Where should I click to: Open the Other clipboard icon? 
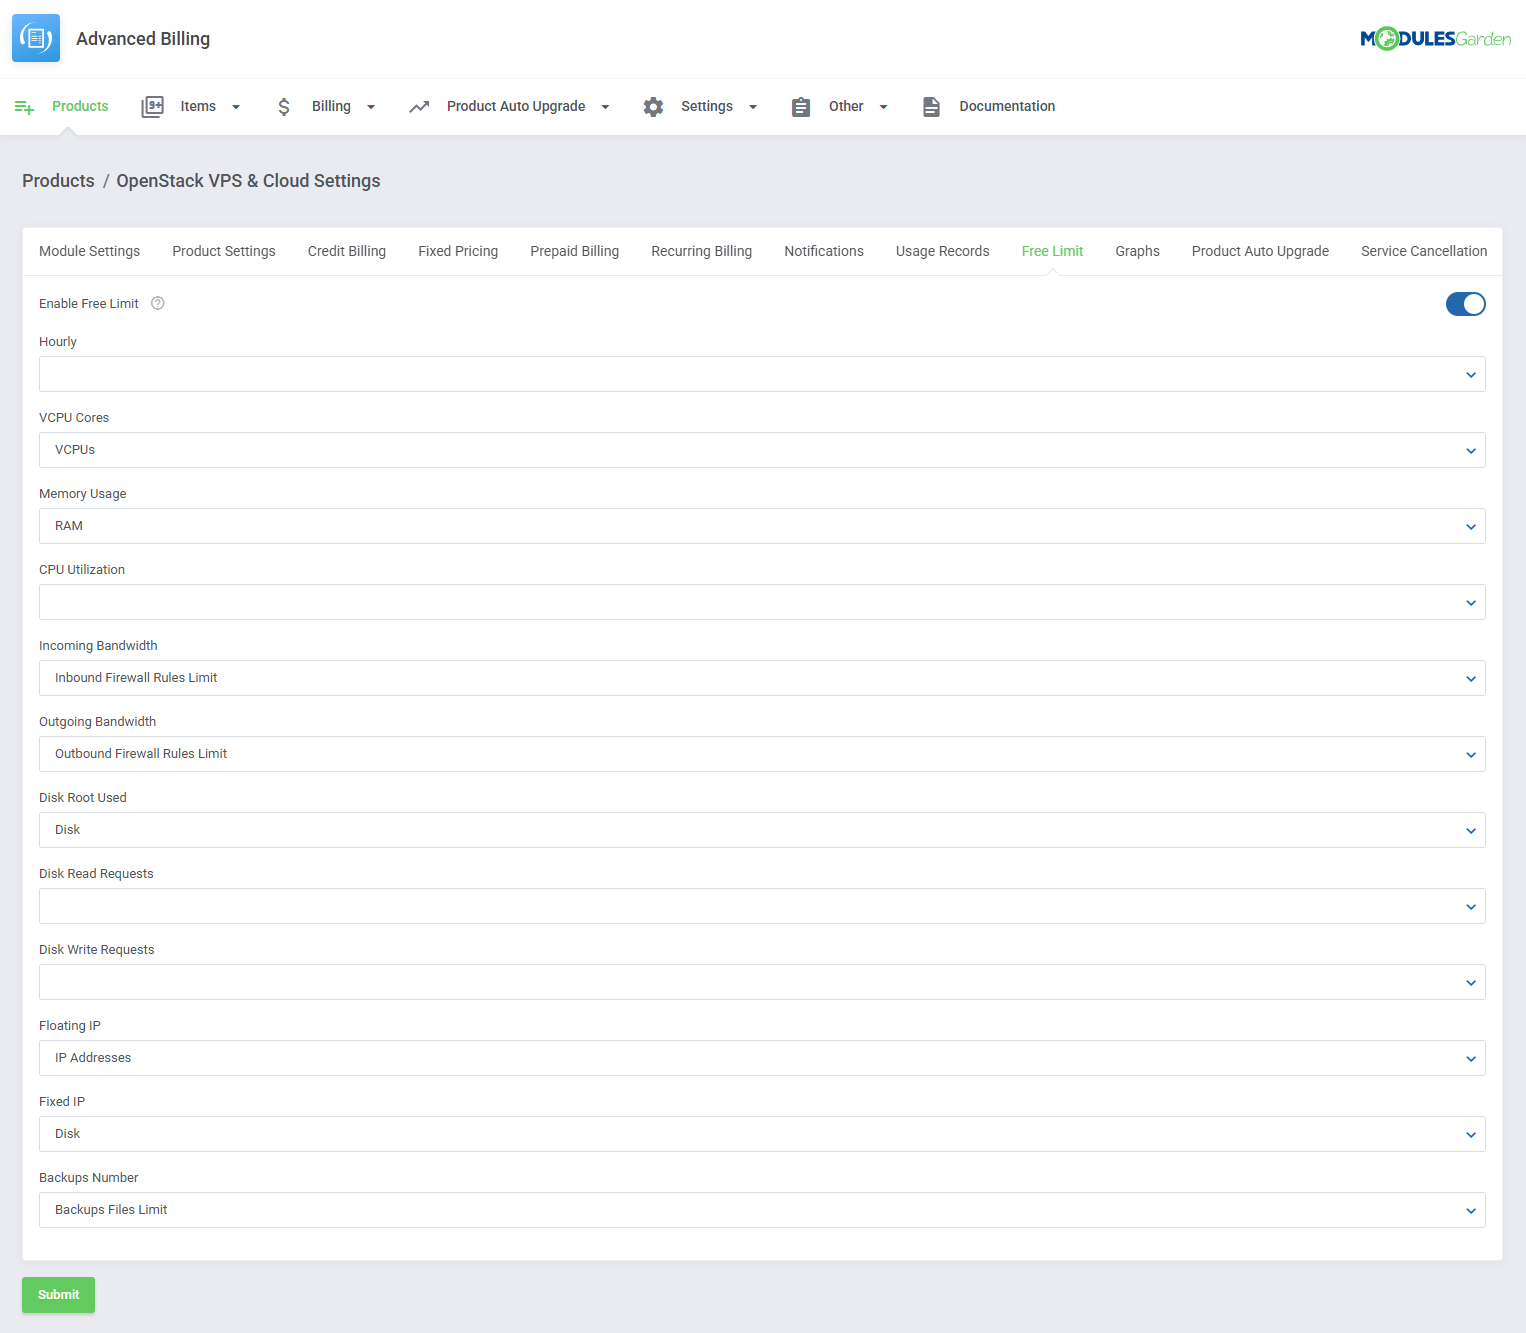pos(800,106)
